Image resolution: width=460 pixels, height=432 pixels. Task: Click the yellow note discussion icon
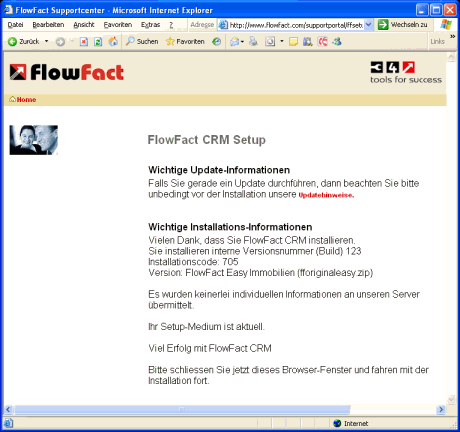pos(293,42)
